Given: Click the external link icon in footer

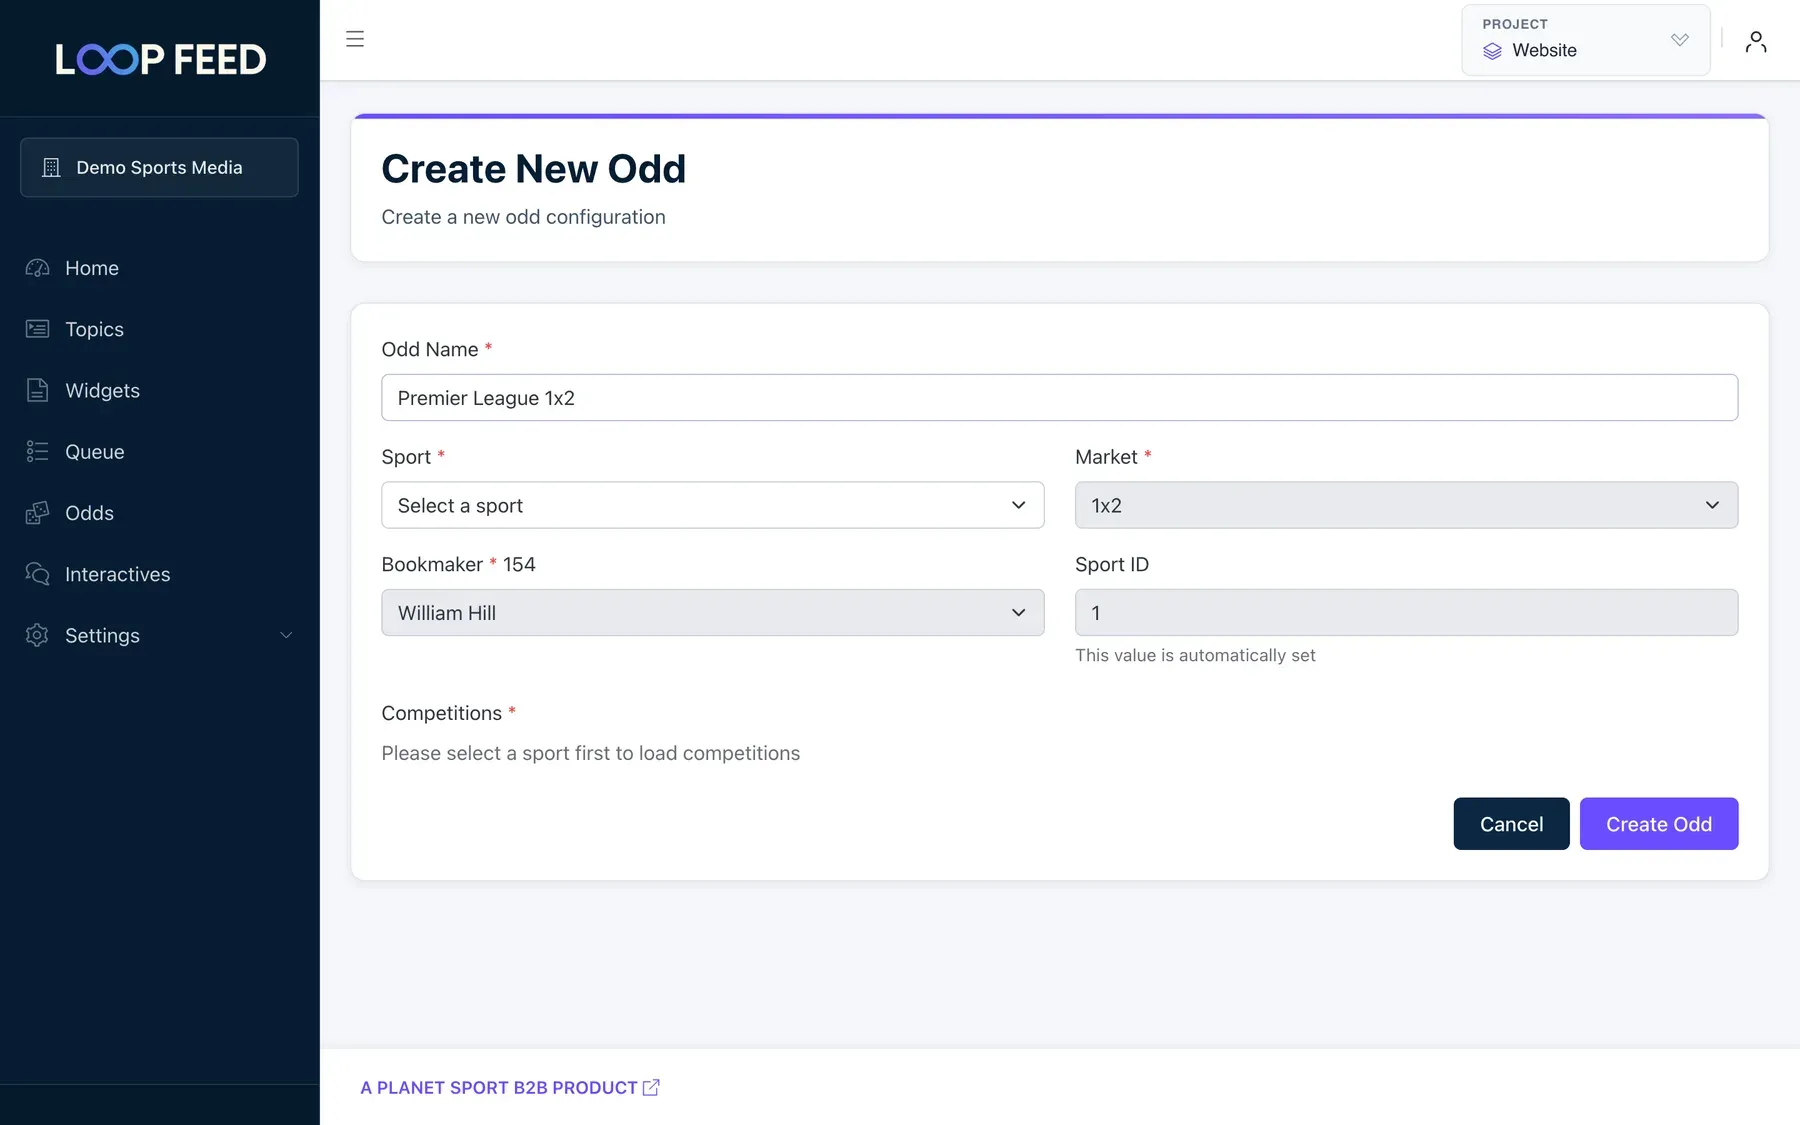Looking at the screenshot, I should pos(651,1087).
